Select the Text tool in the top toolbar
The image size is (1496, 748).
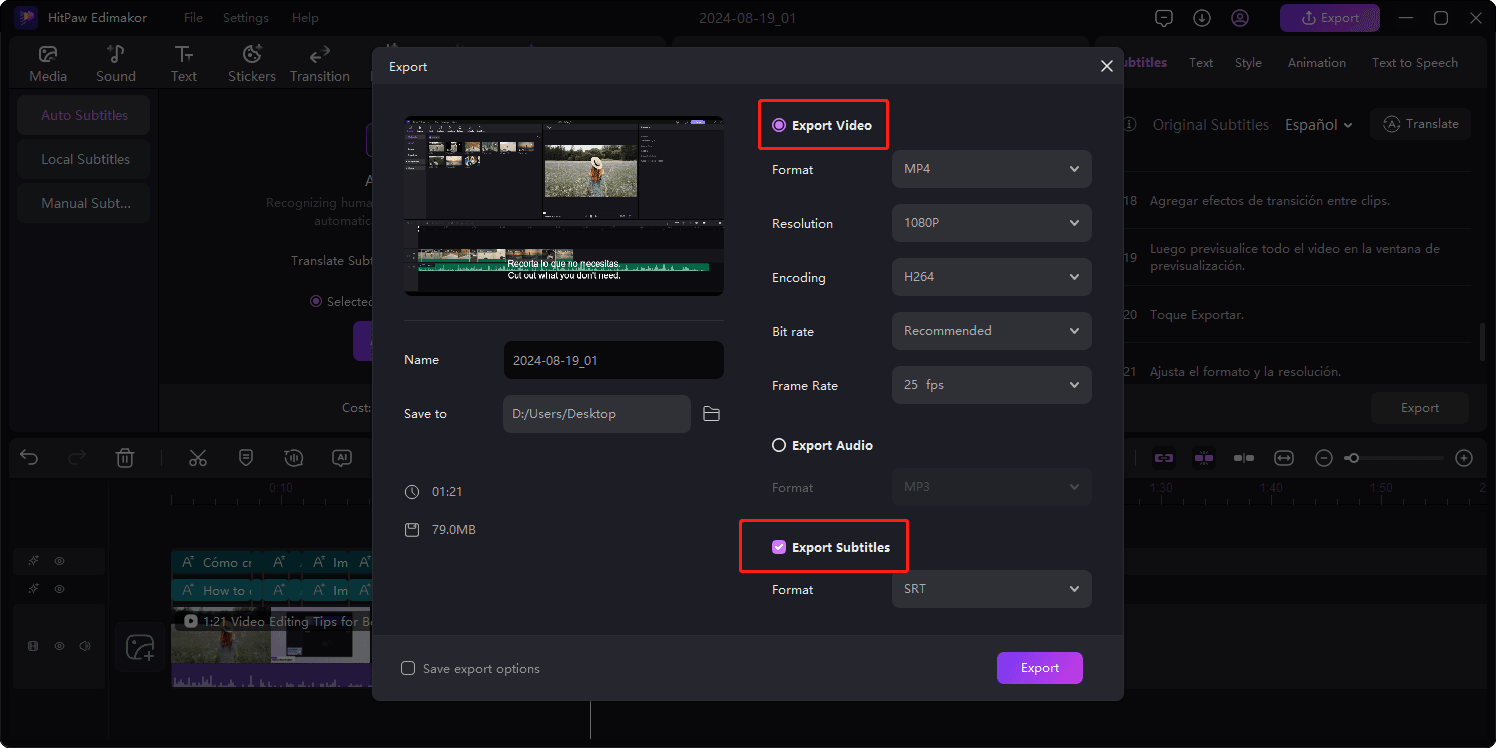click(x=184, y=61)
